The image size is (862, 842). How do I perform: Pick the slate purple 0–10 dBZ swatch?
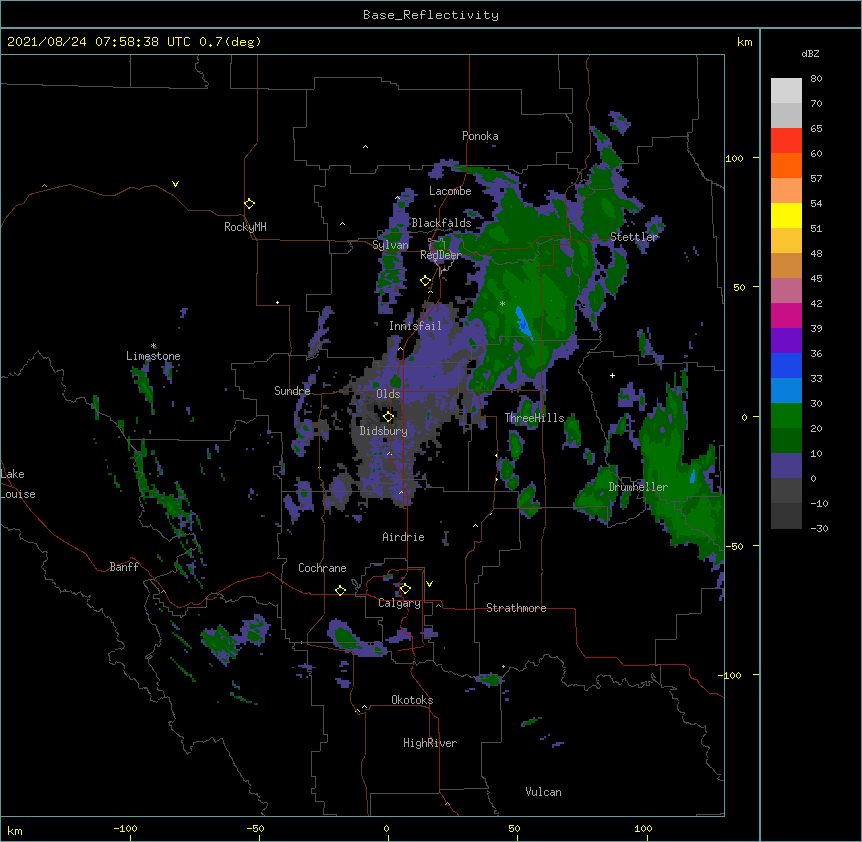(786, 466)
